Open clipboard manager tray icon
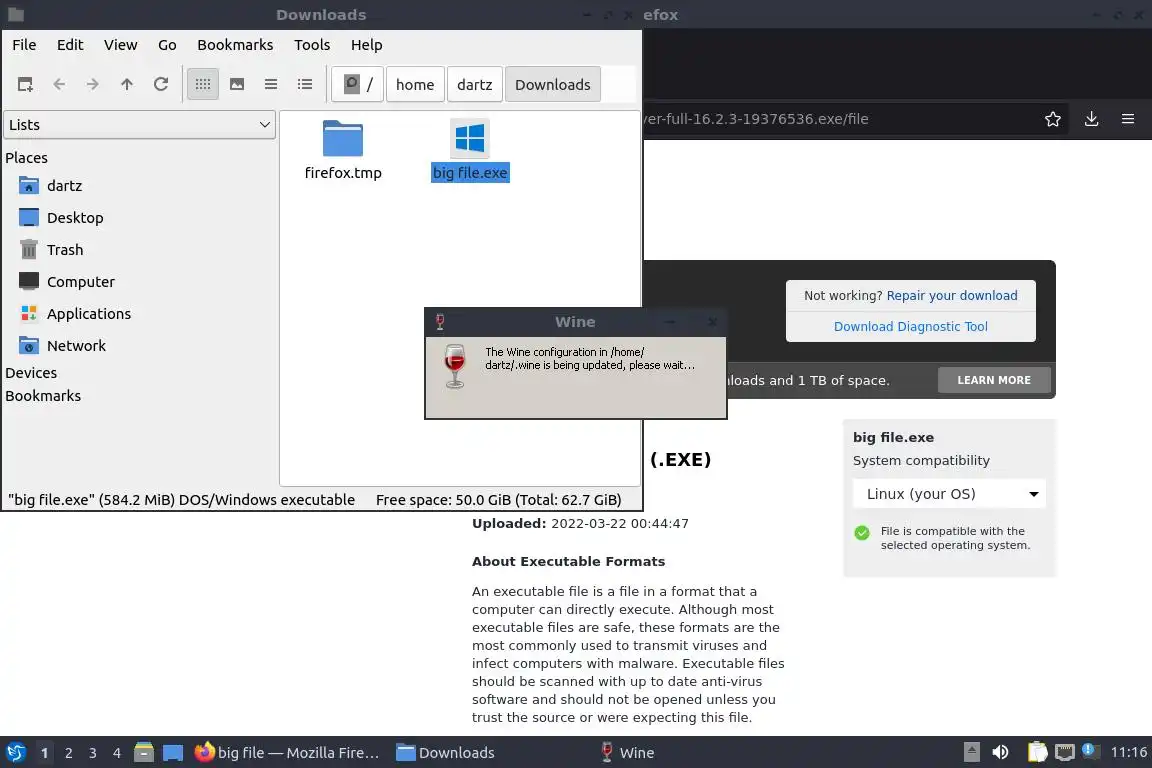This screenshot has height=768, width=1152. point(1037,752)
